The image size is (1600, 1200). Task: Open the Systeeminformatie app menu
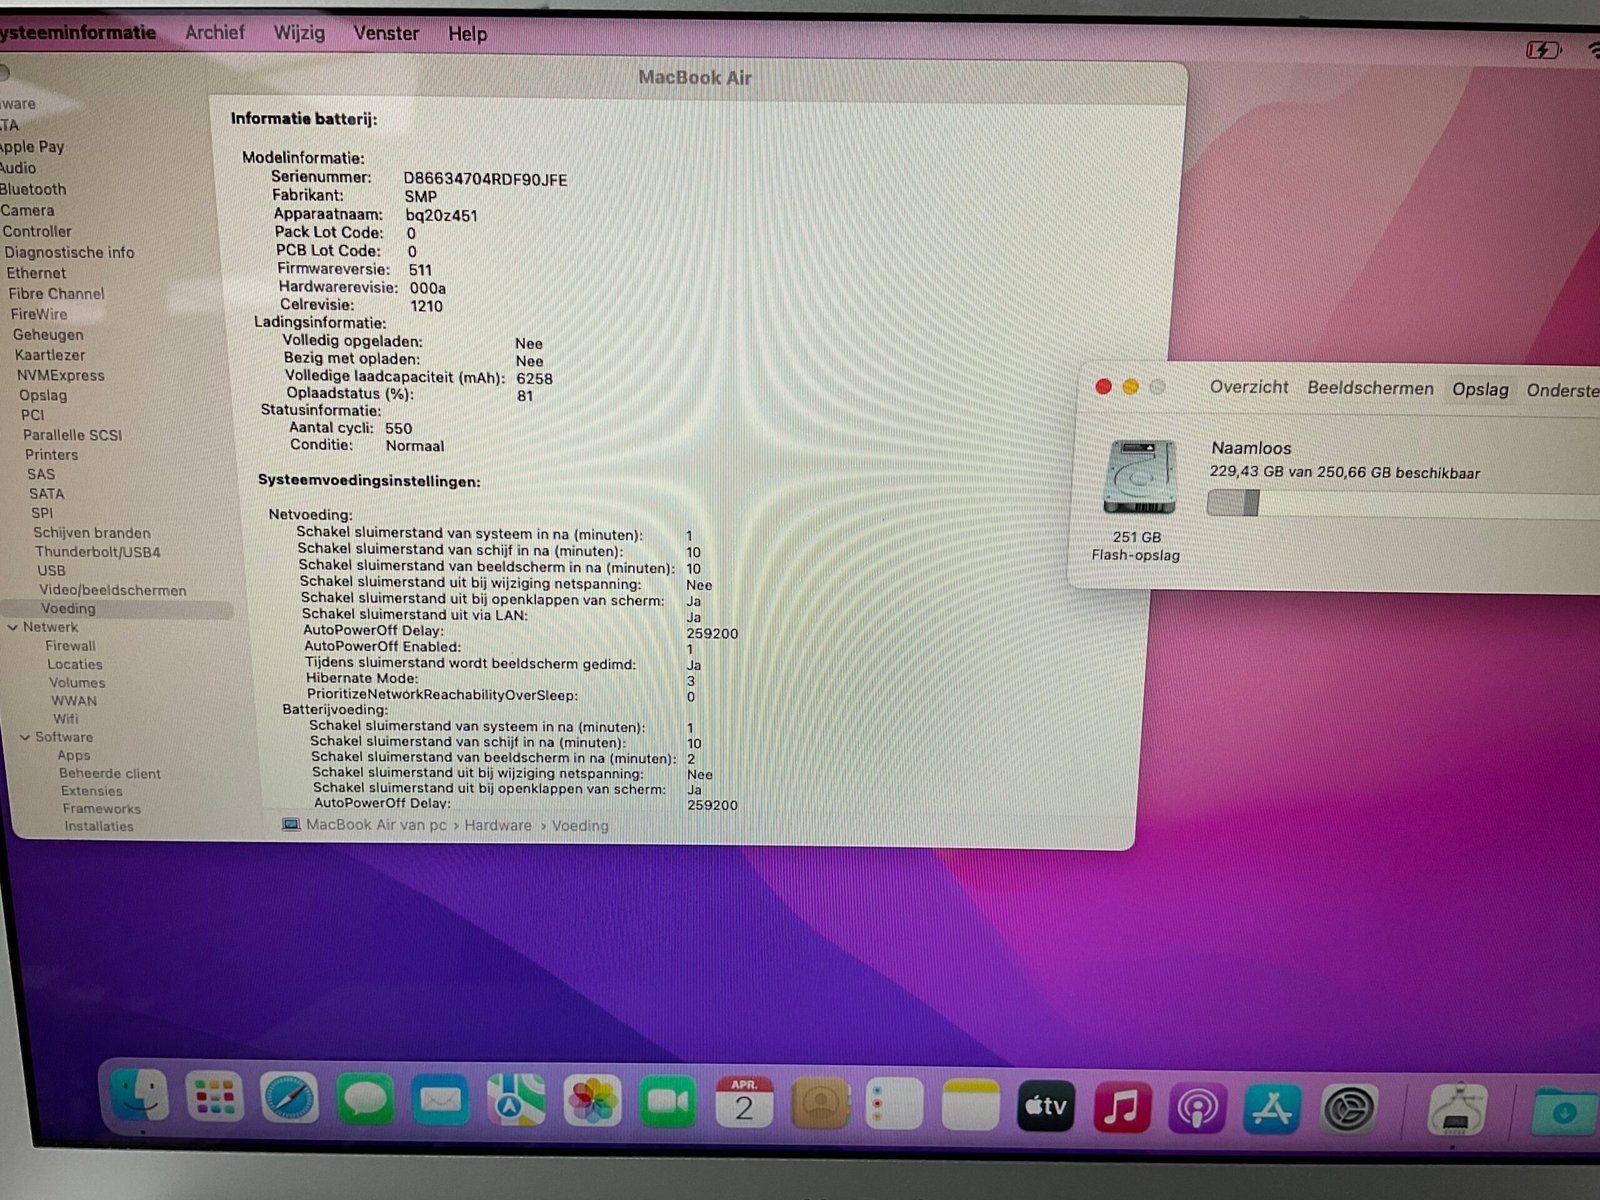pos(78,32)
